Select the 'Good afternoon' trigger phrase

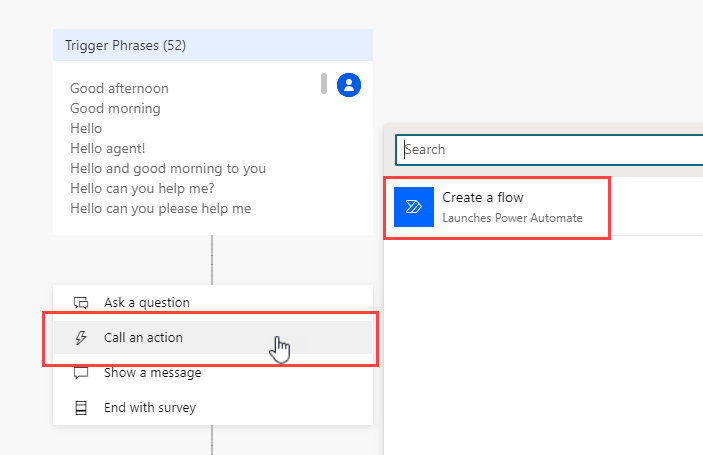pos(119,89)
